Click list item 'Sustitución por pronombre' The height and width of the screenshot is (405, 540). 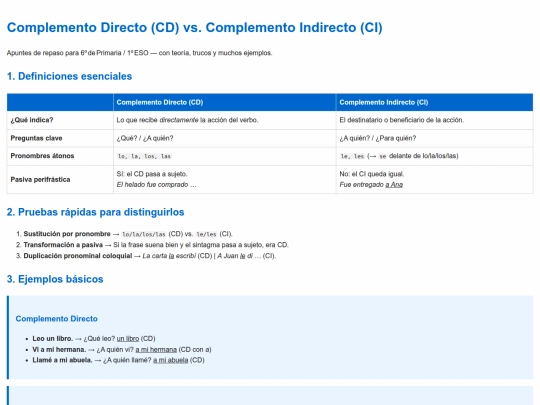tap(67, 234)
